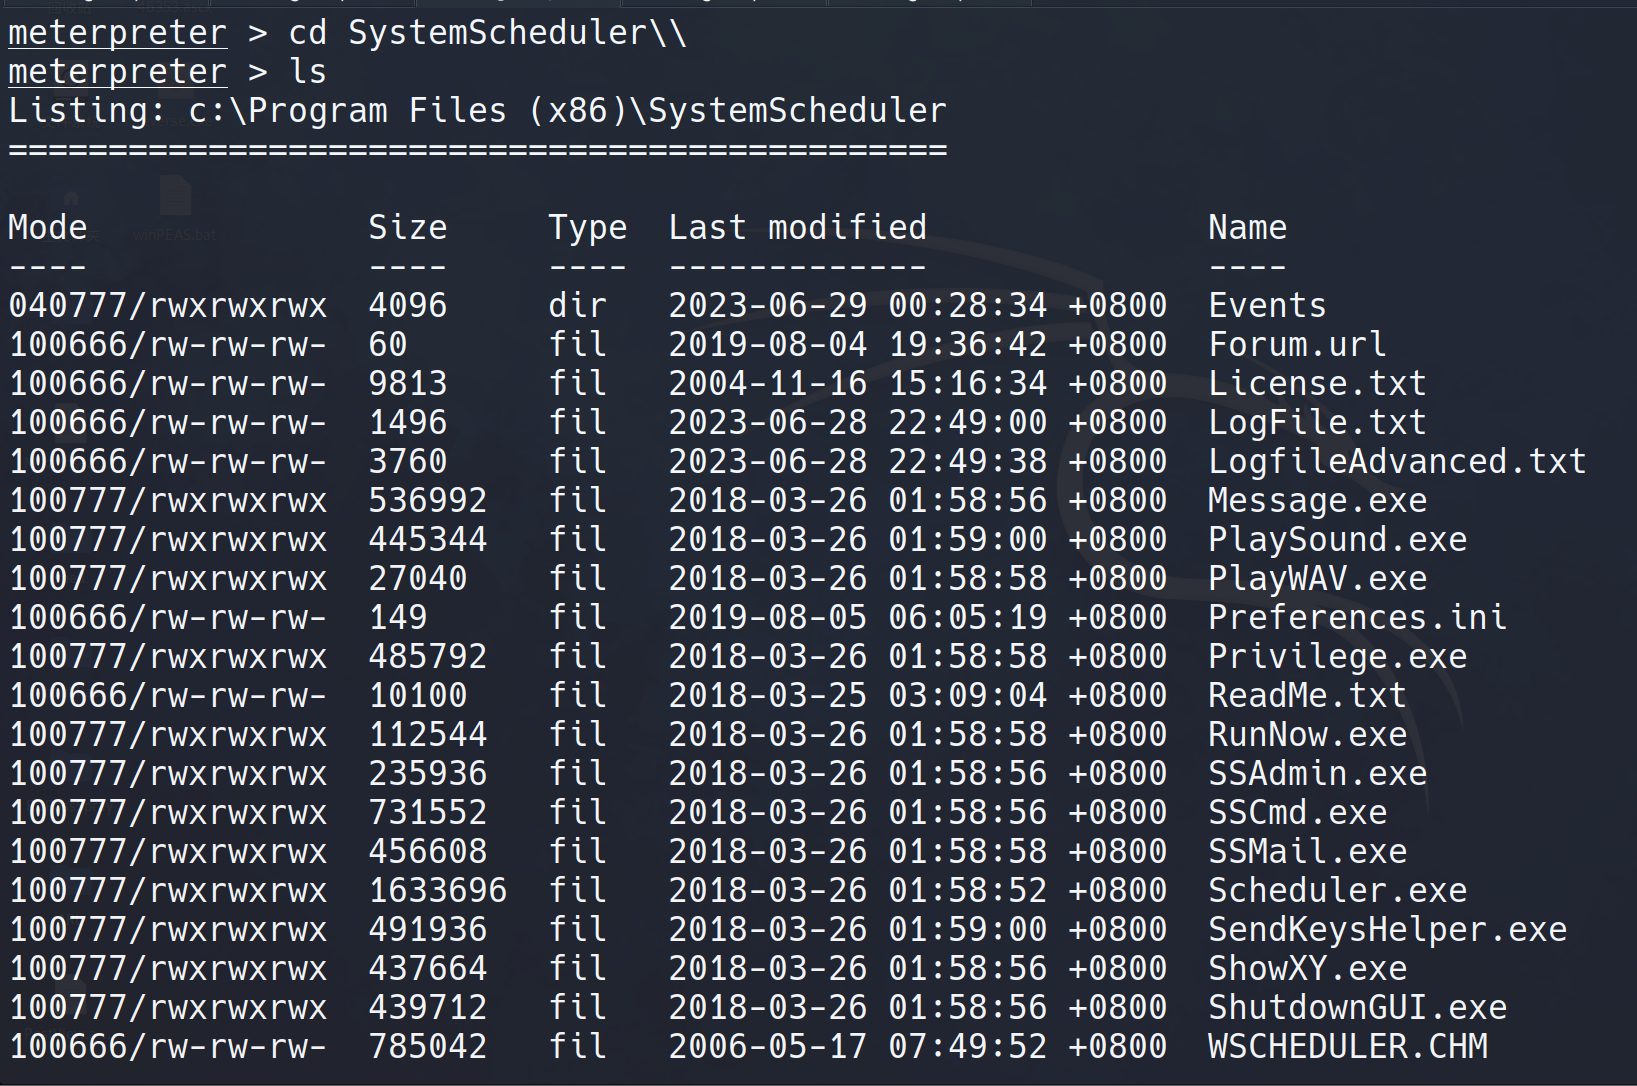Viewport: 1637px width, 1086px height.
Task: Click the Forum.url file name
Action: click(1296, 344)
